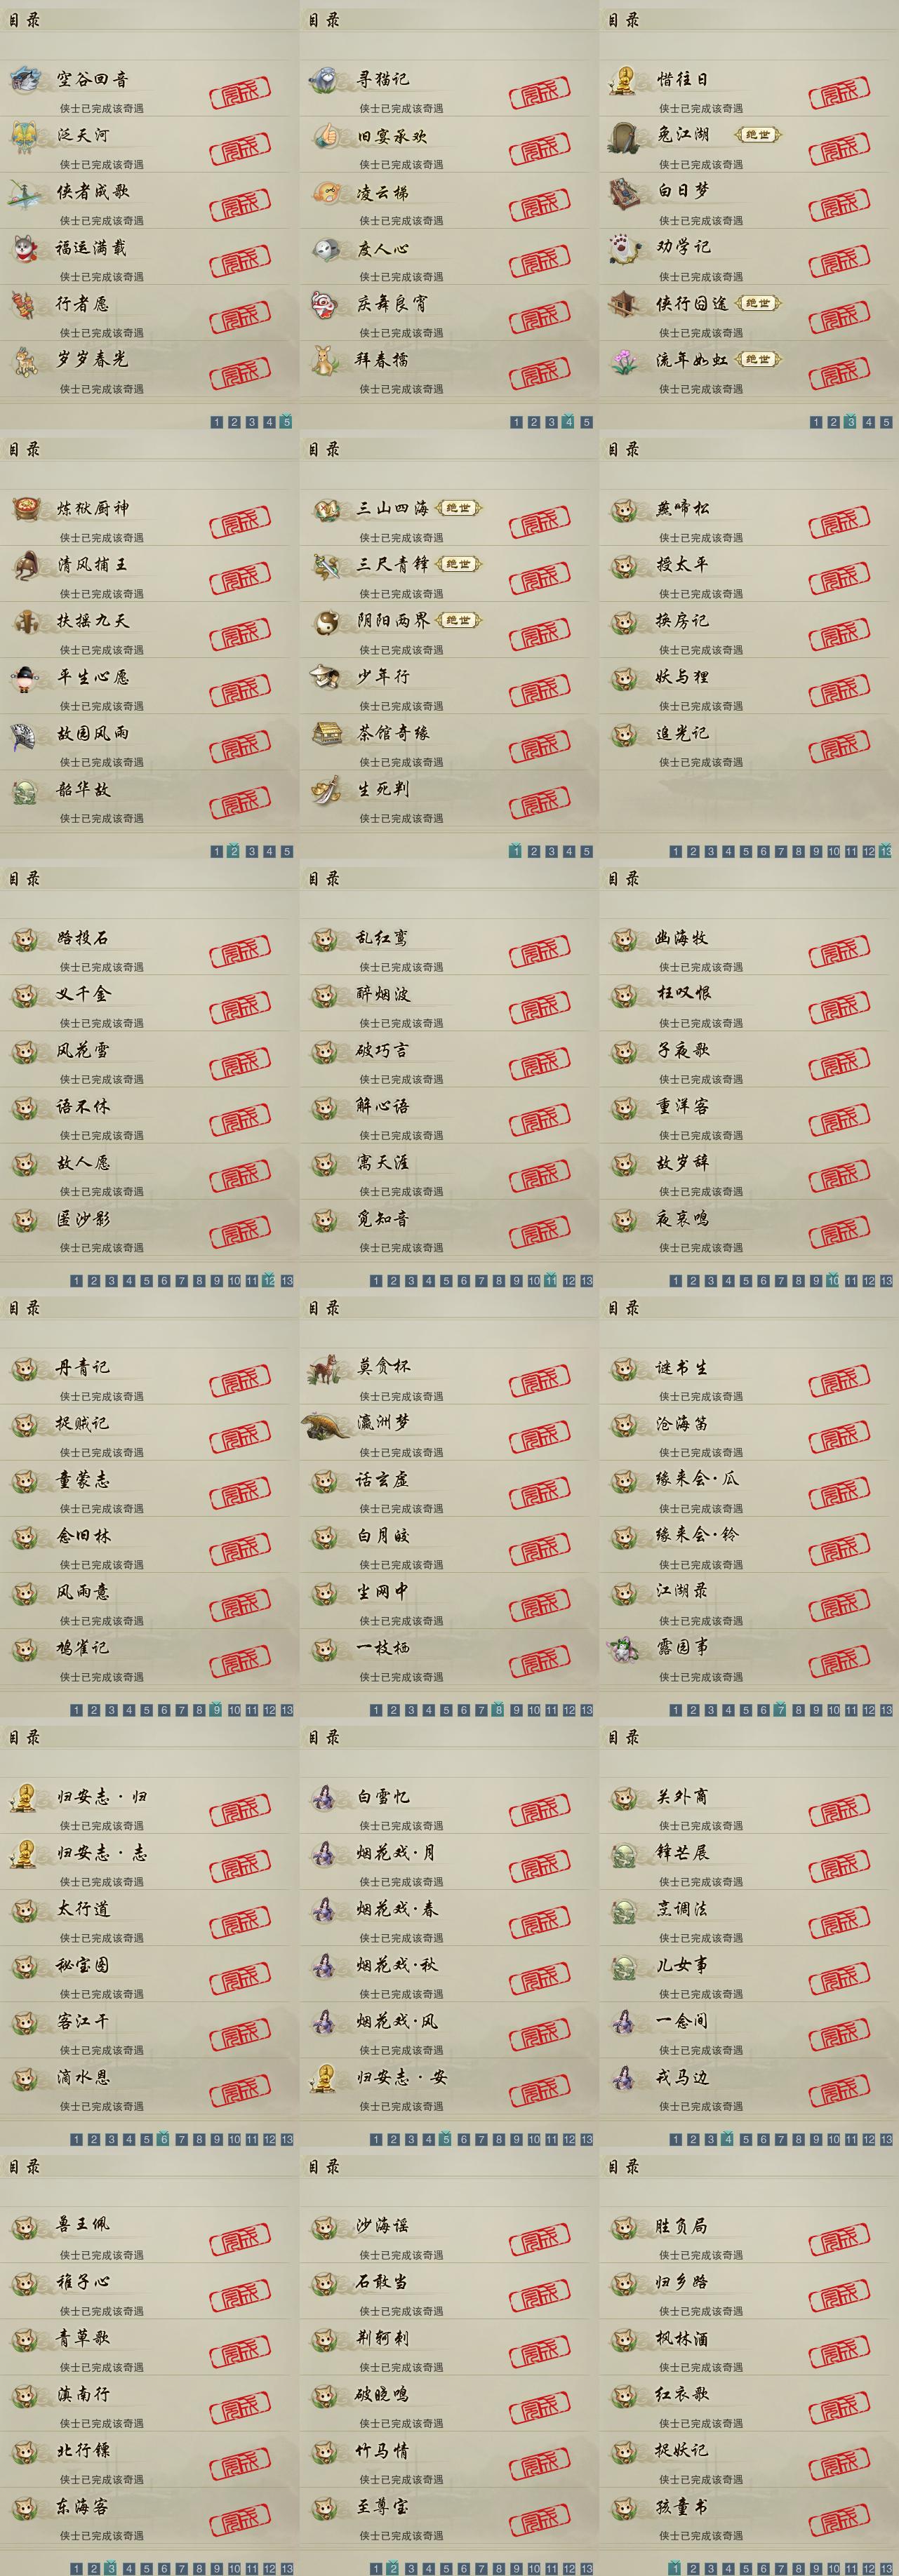Select the husky dog icon beside 福运满载

(25, 248)
